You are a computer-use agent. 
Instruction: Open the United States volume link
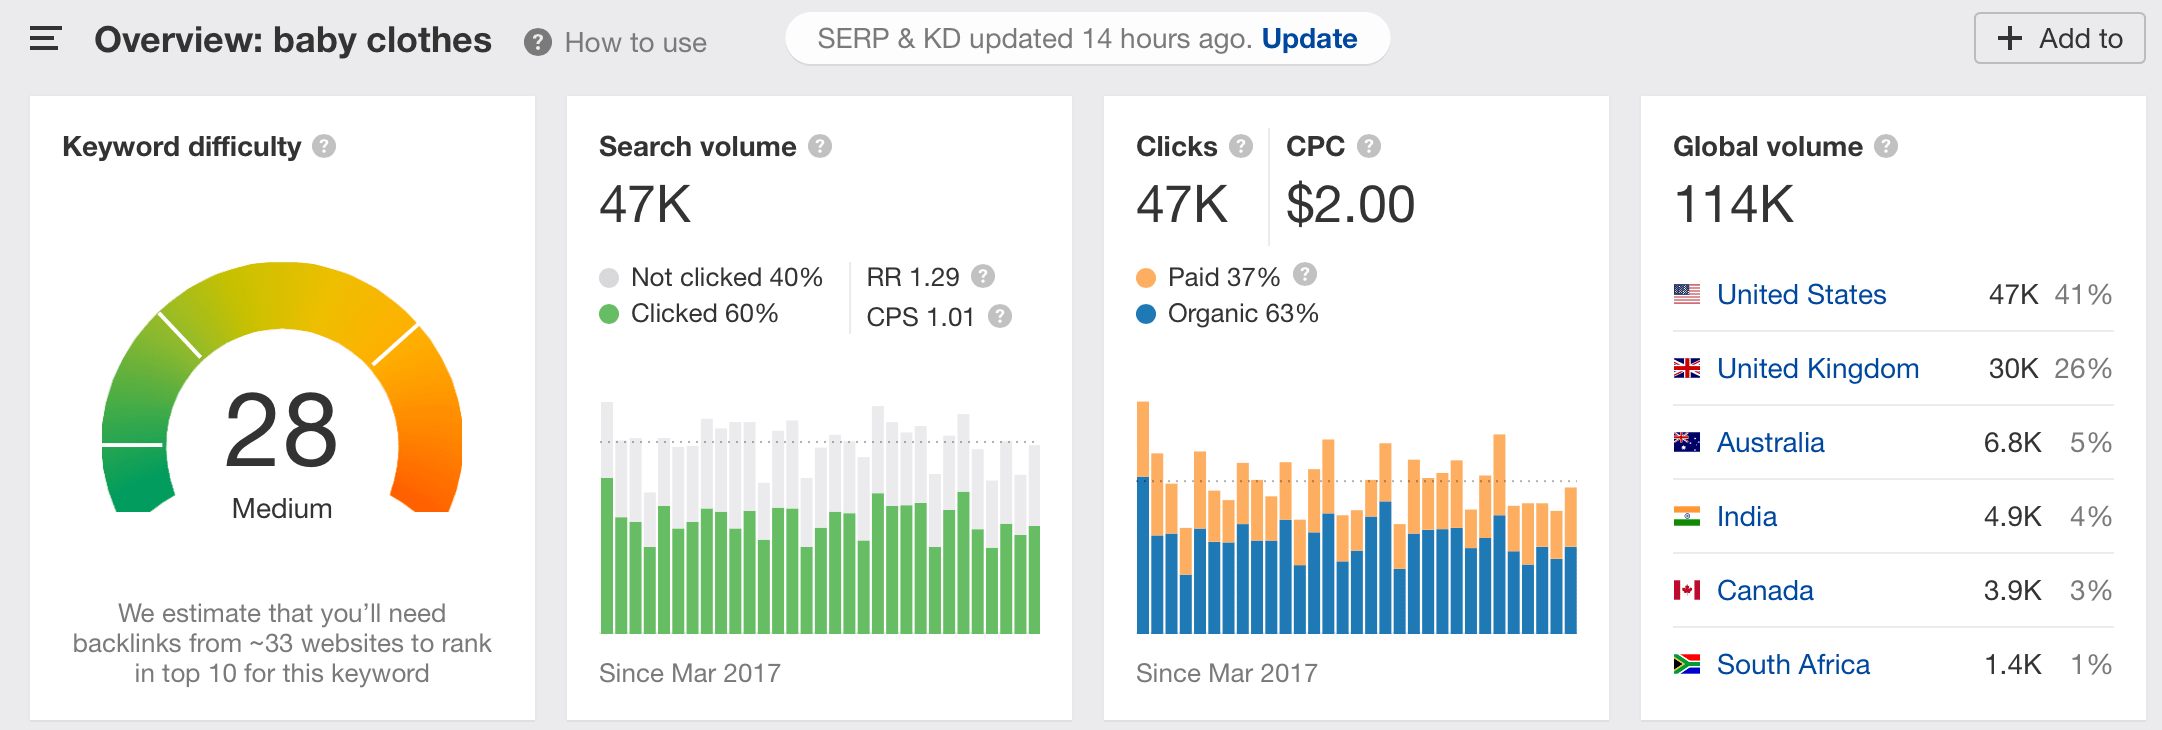(x=1801, y=295)
